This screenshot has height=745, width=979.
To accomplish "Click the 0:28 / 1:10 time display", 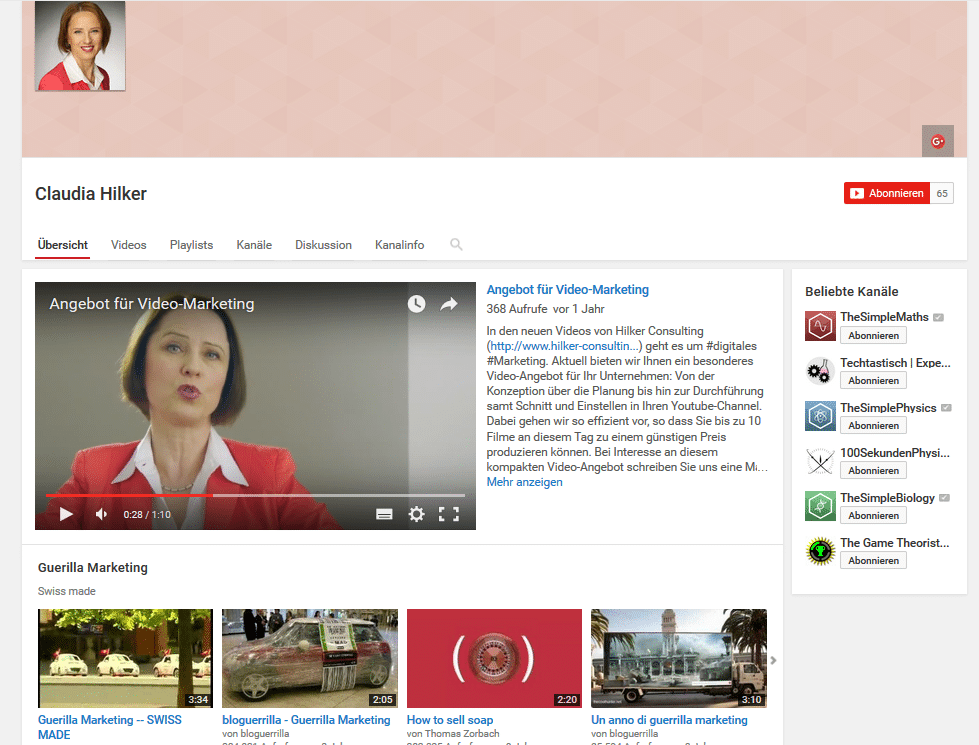I will pyautogui.click(x=147, y=515).
